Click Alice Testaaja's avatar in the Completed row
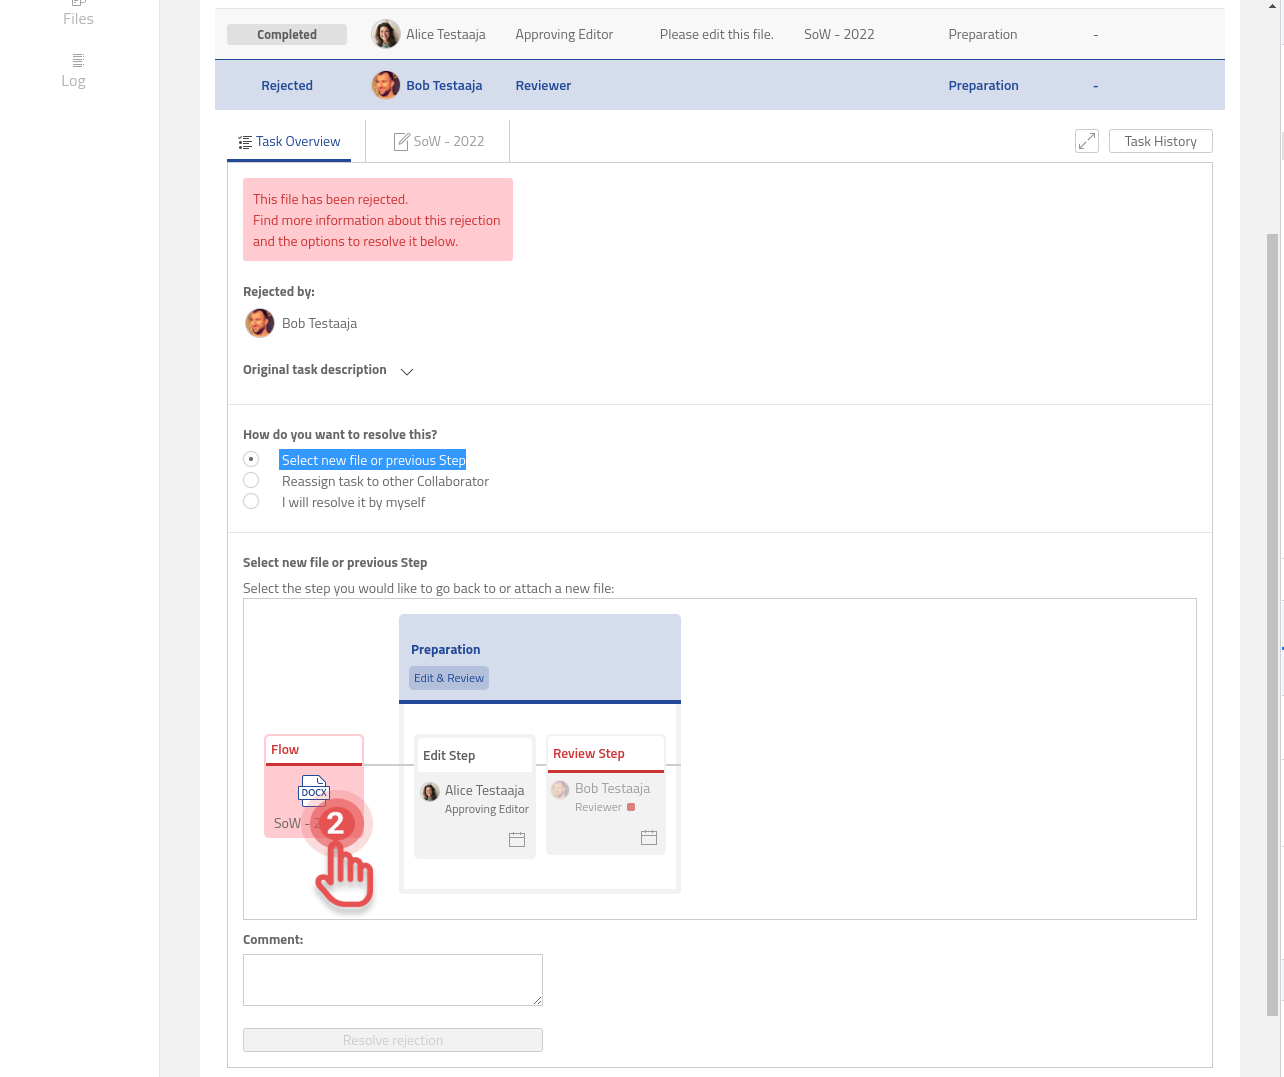Image resolution: width=1284 pixels, height=1077 pixels. [385, 33]
